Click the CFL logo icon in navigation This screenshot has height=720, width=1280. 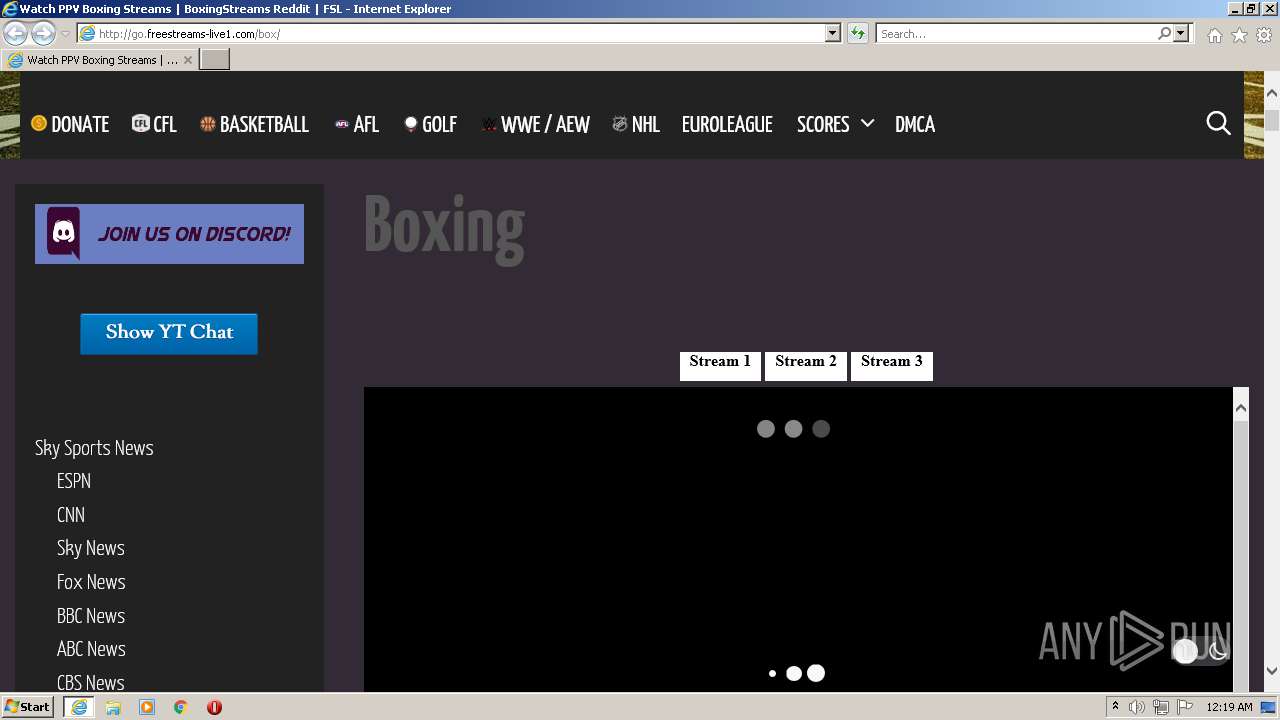(140, 123)
